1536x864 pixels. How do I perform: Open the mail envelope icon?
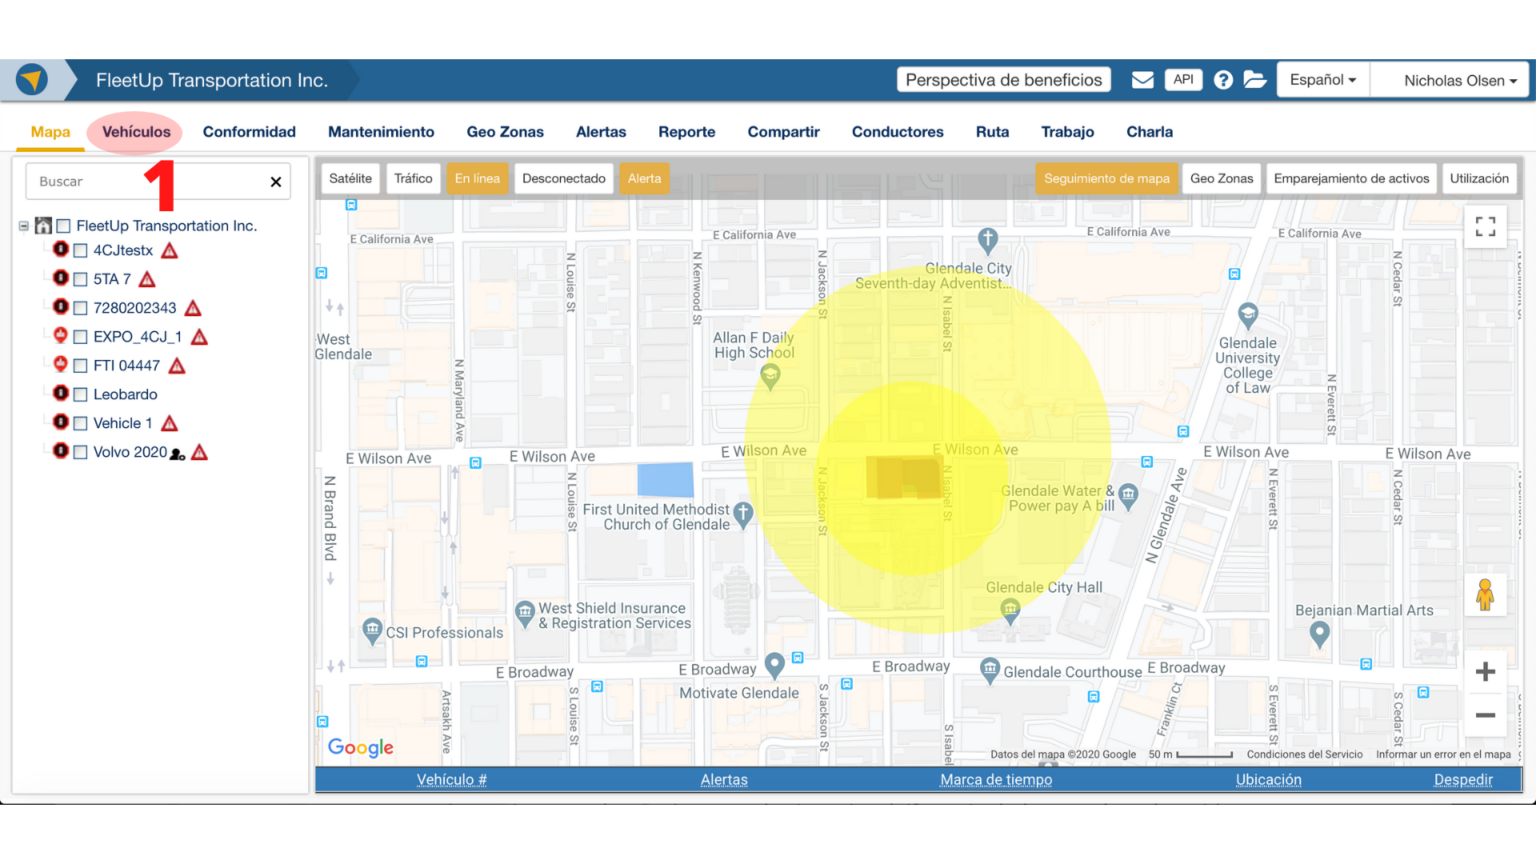coord(1142,80)
